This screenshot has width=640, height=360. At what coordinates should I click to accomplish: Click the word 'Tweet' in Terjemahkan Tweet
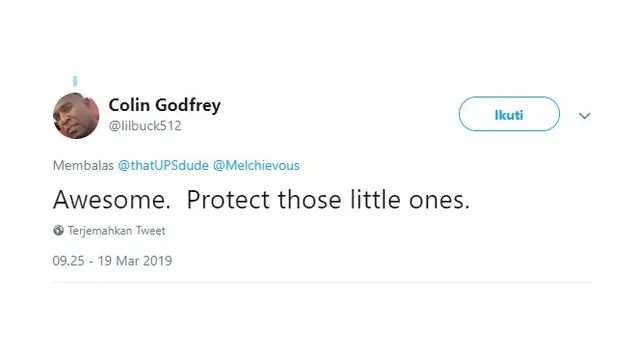pyautogui.click(x=151, y=231)
